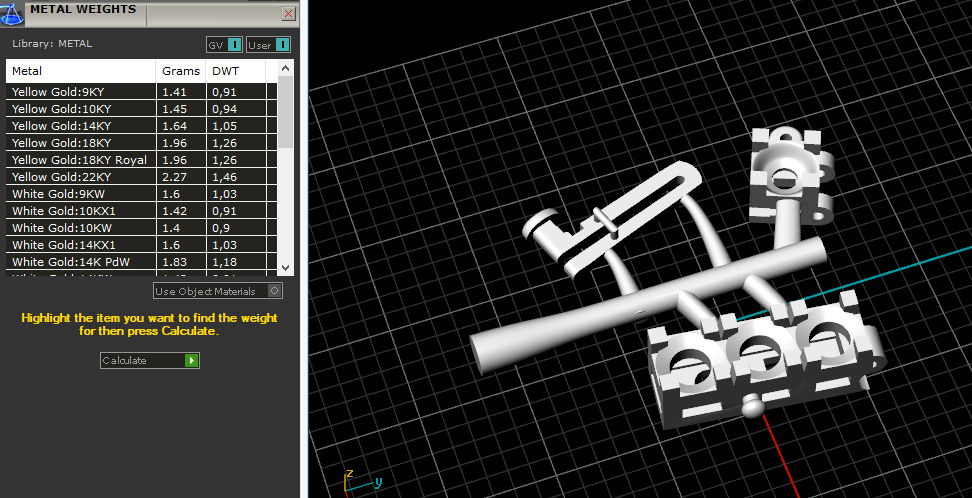
Task: Click the METAL WEIGHTS panel title
Action: 83,9
